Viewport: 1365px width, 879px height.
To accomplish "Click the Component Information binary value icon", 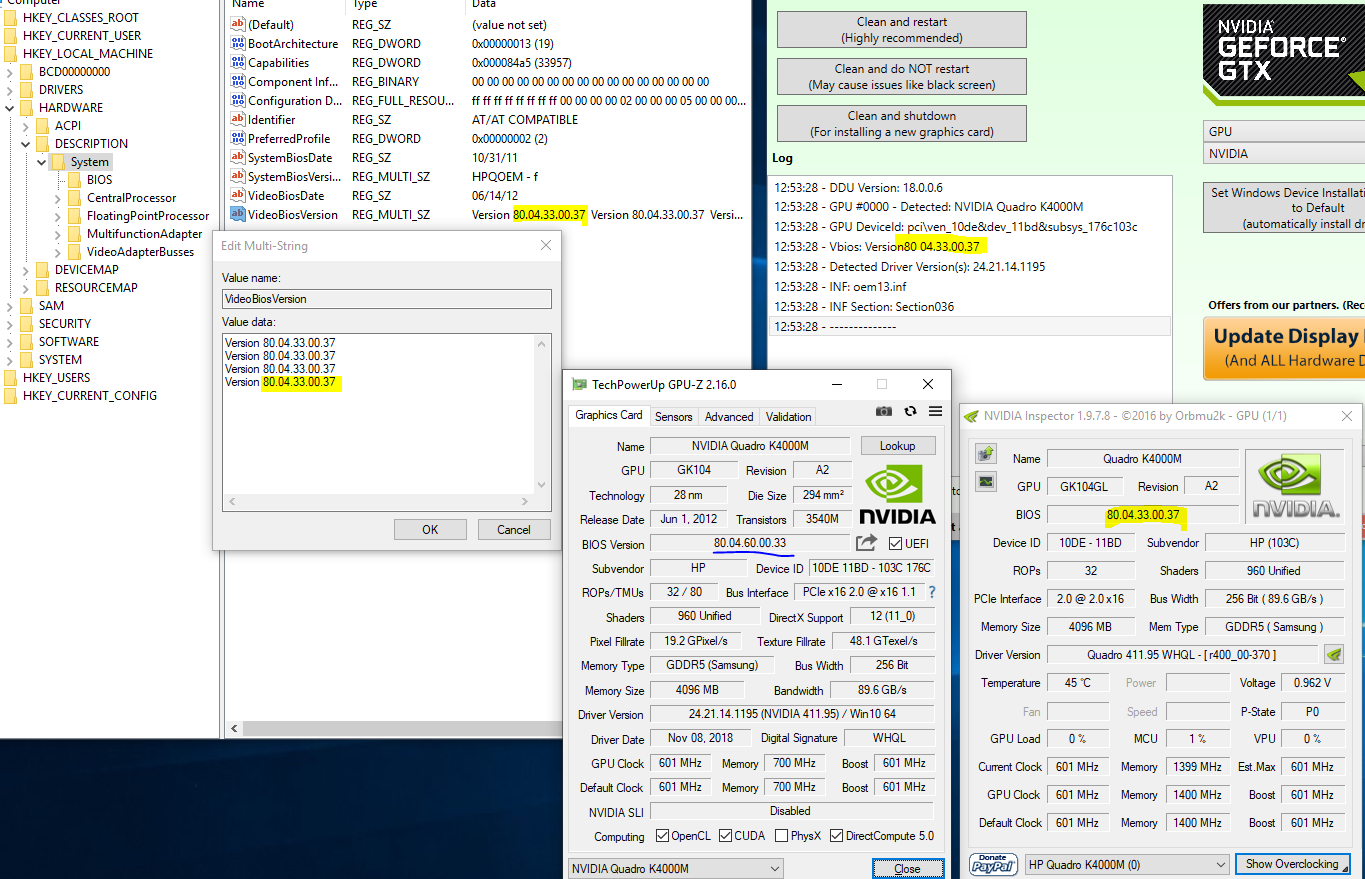I will 238,81.
